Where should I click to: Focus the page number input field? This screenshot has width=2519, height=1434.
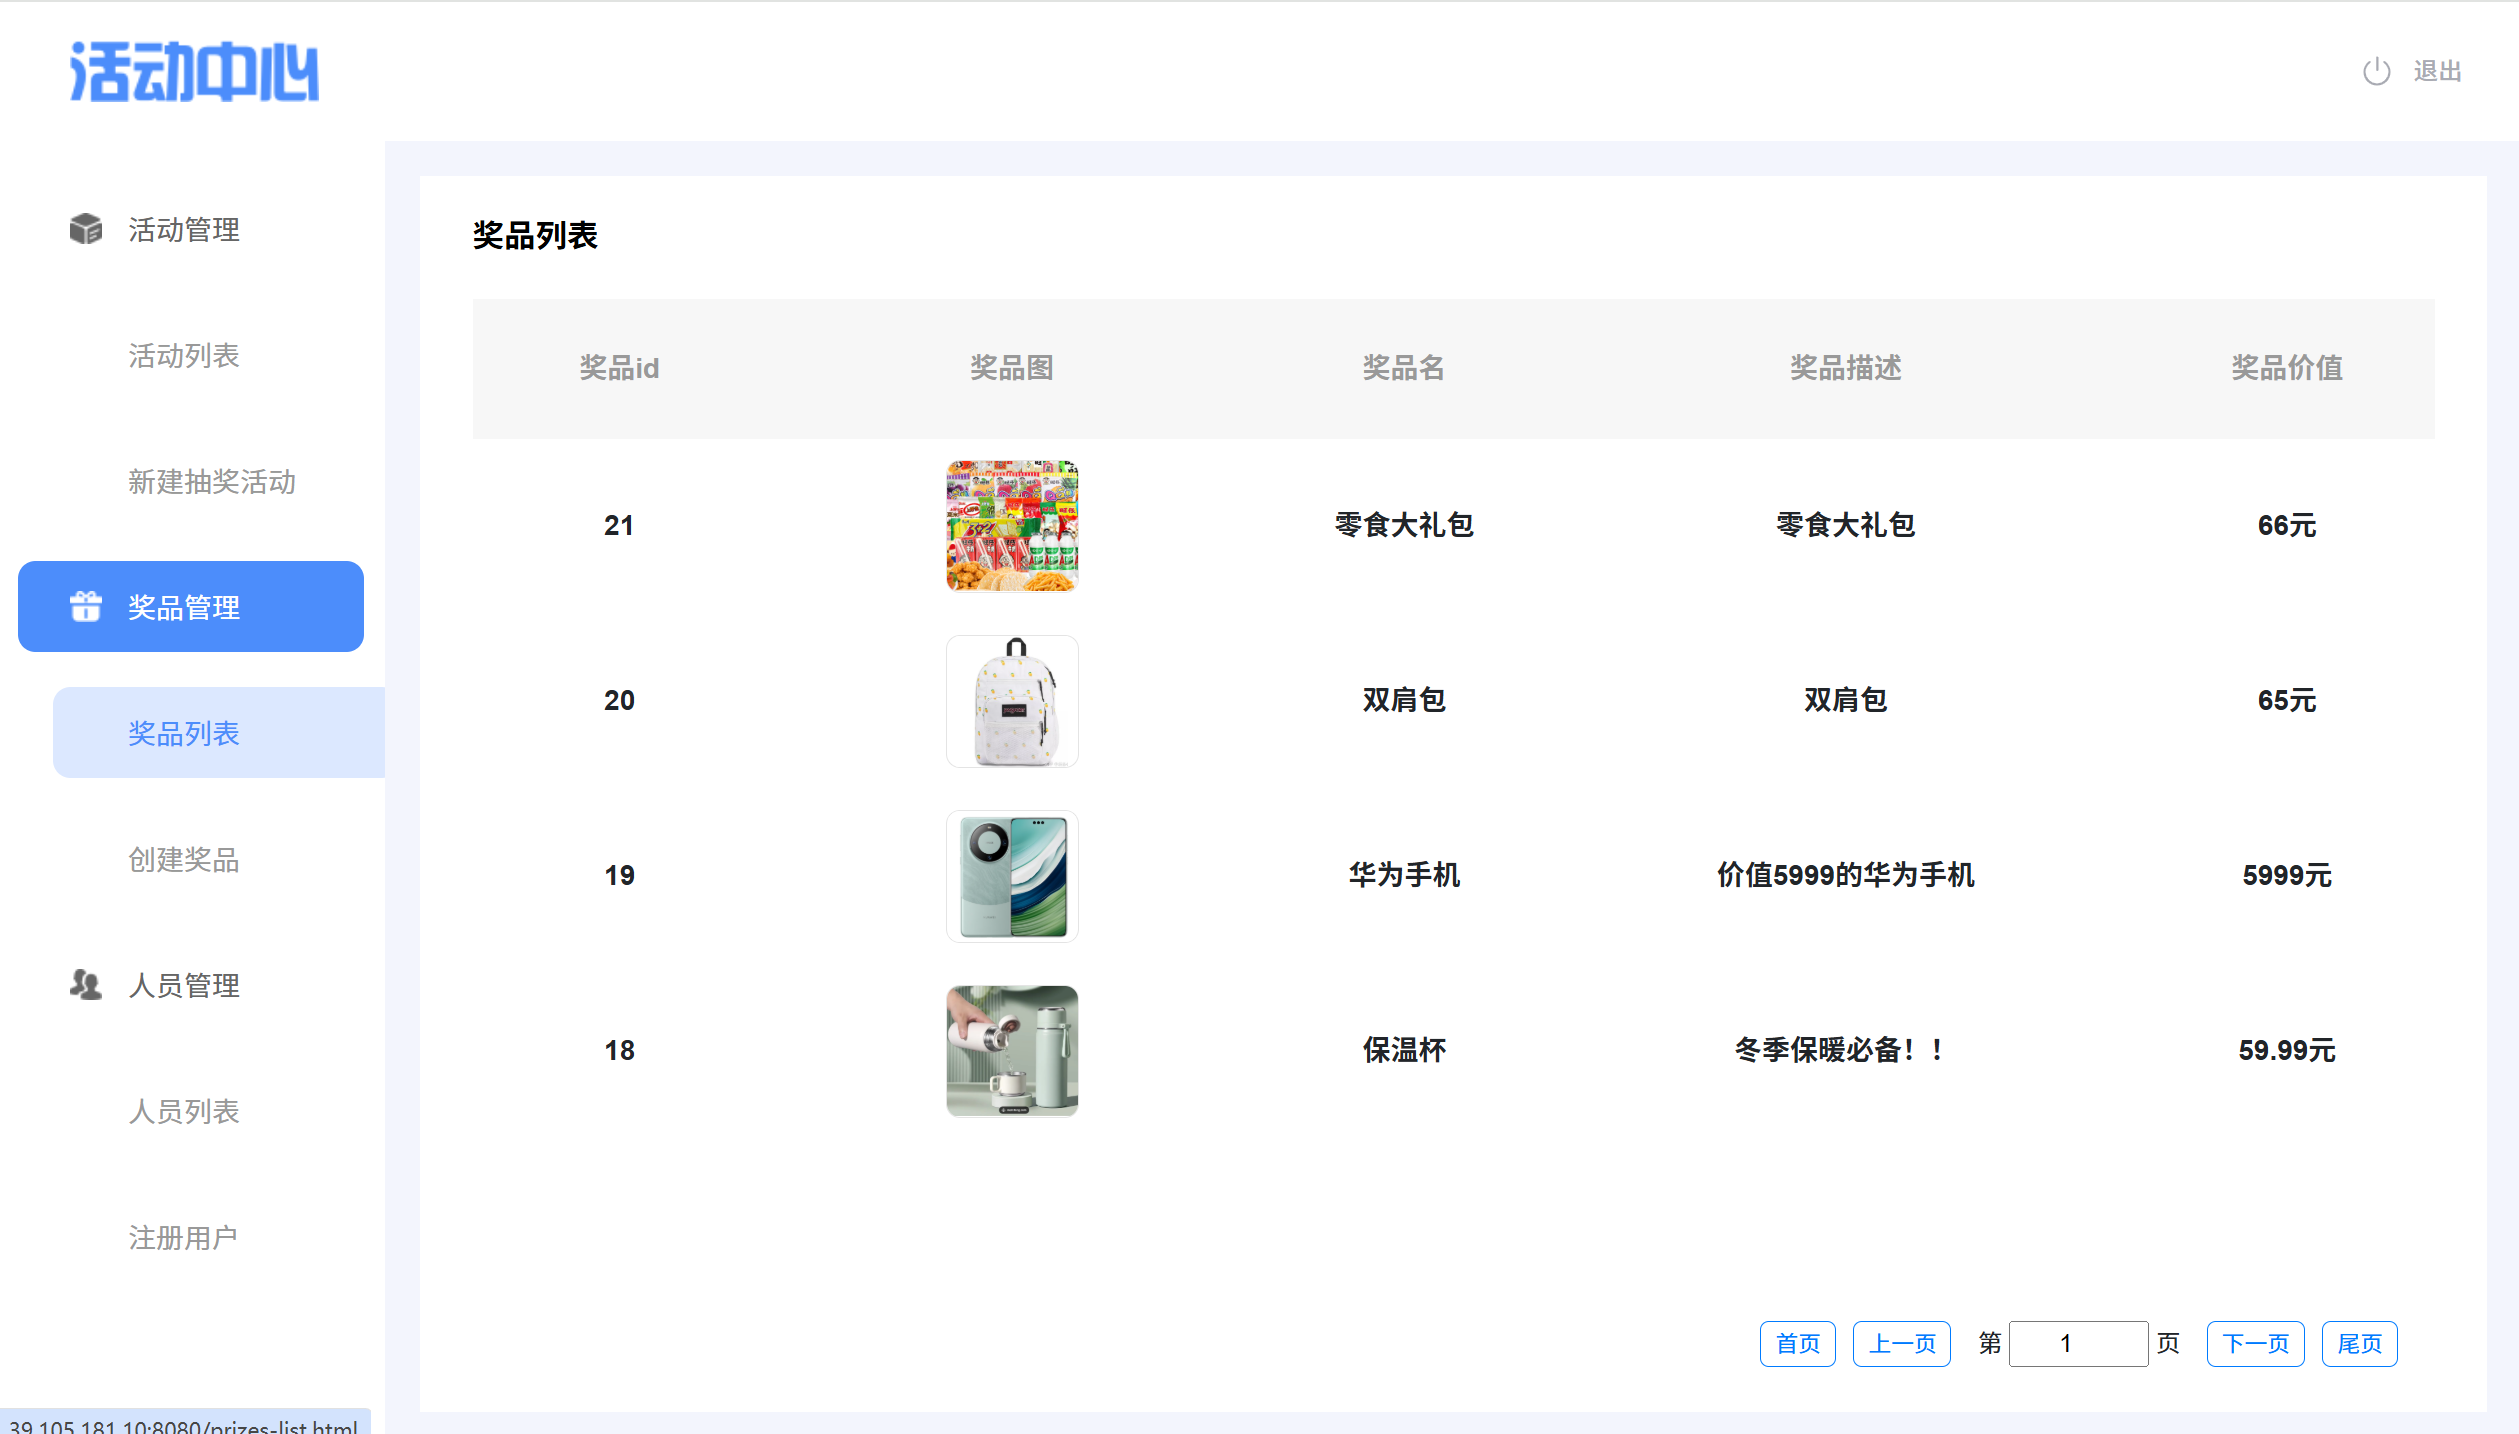coord(2078,1343)
